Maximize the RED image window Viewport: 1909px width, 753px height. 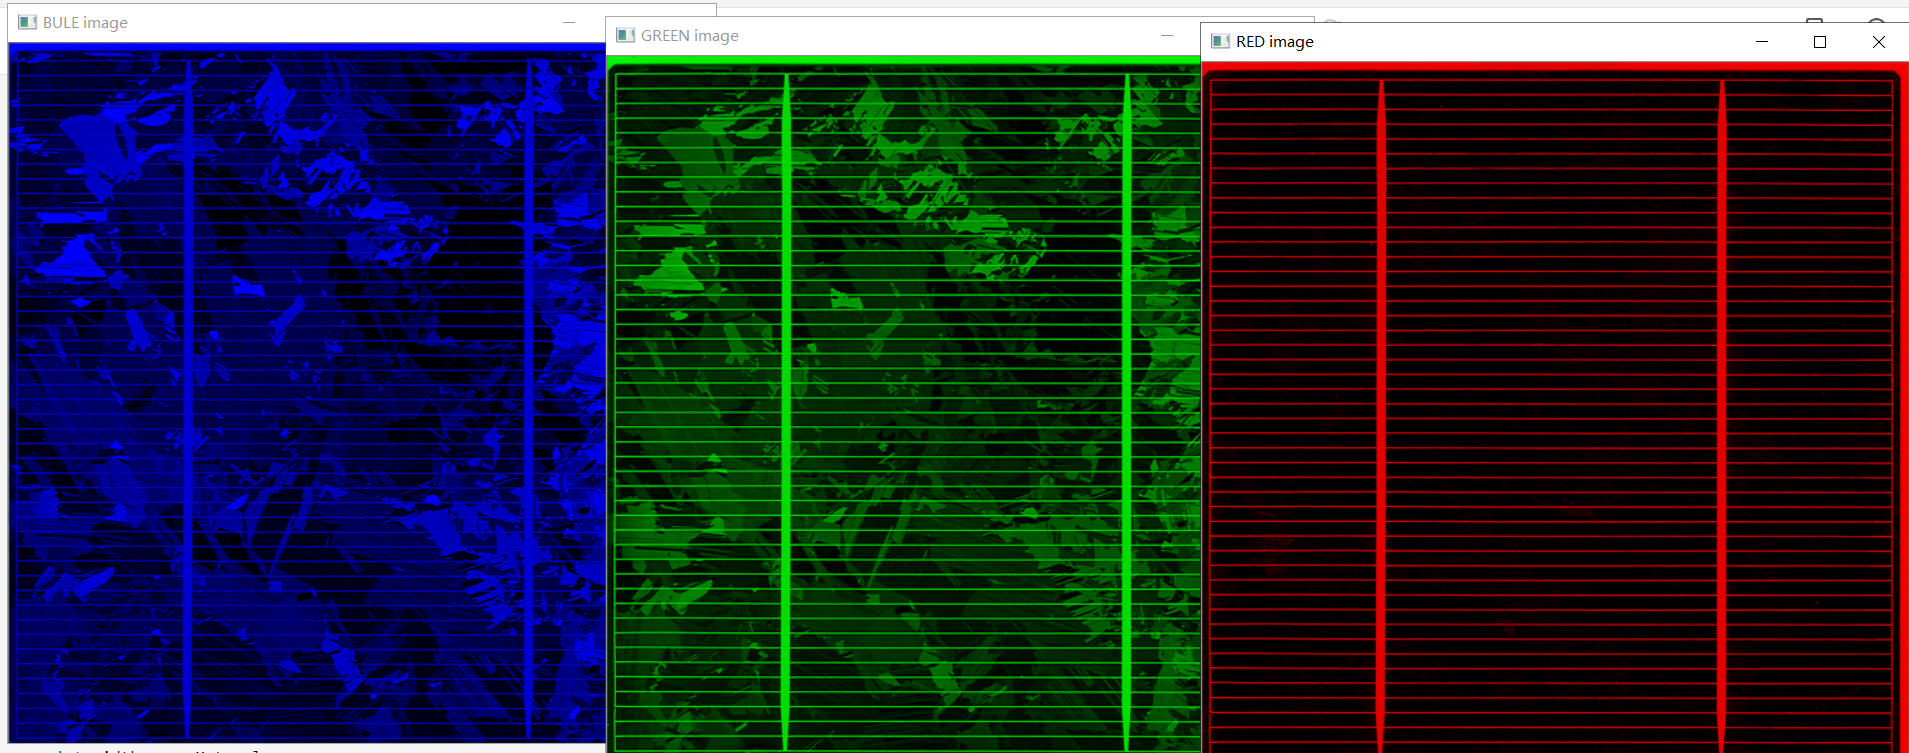coord(1820,41)
